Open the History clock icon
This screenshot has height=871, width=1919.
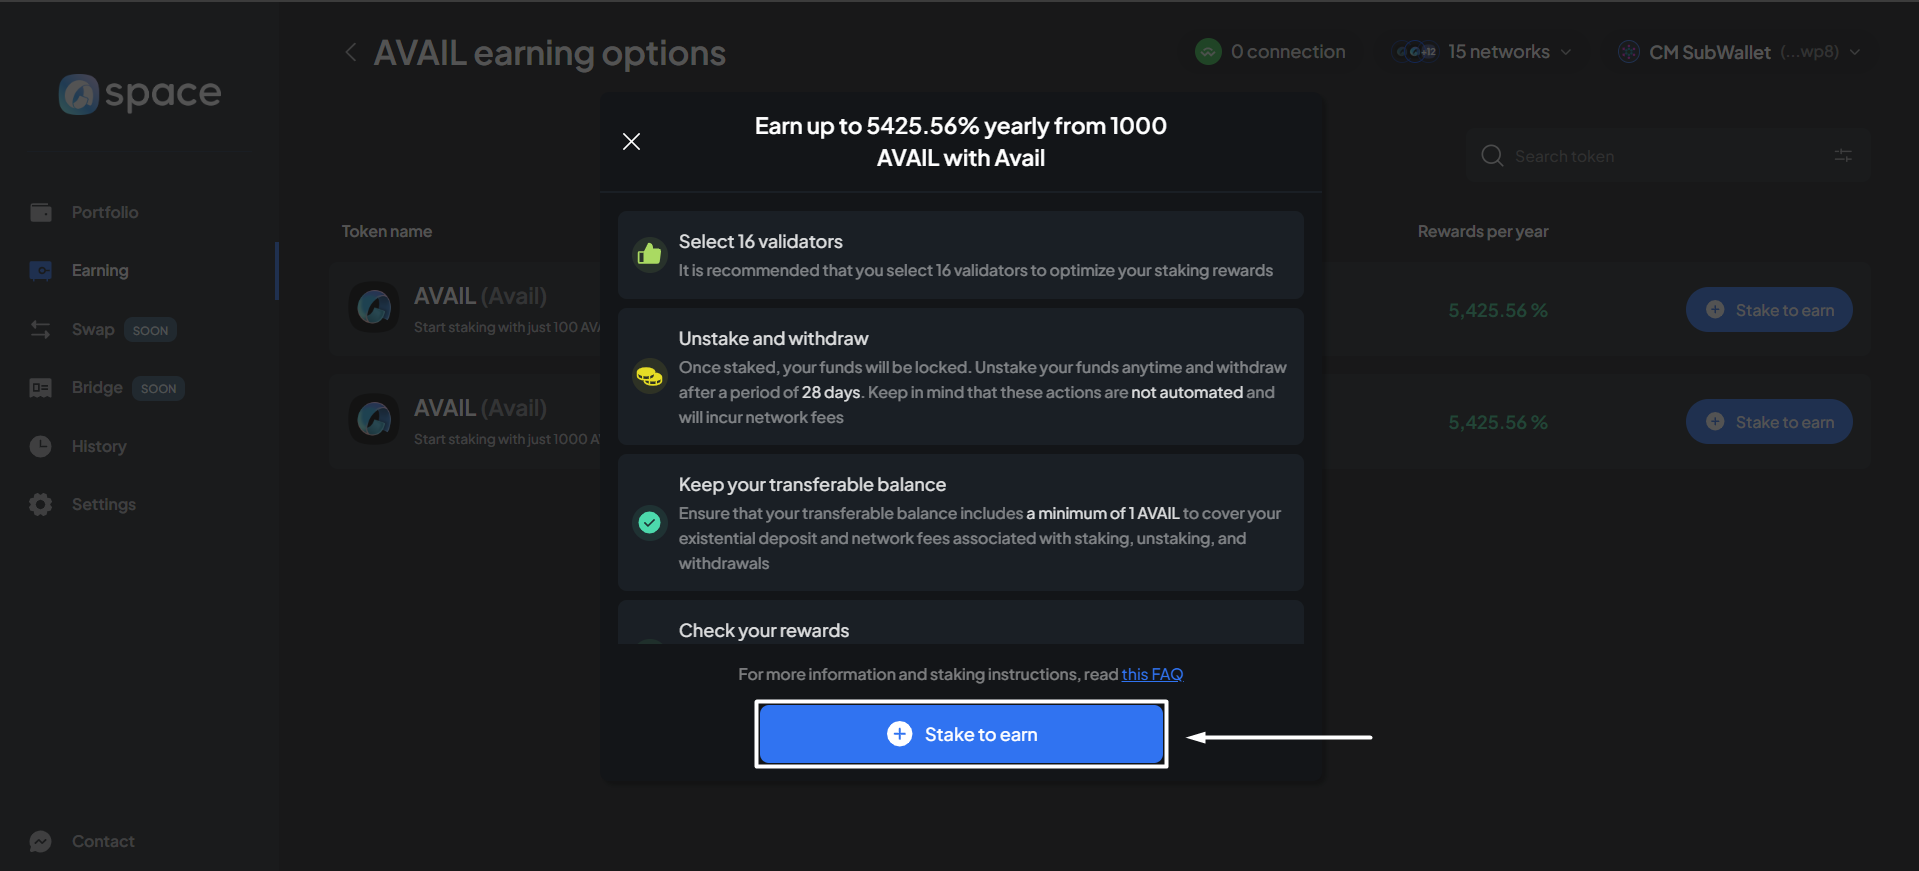click(x=41, y=446)
